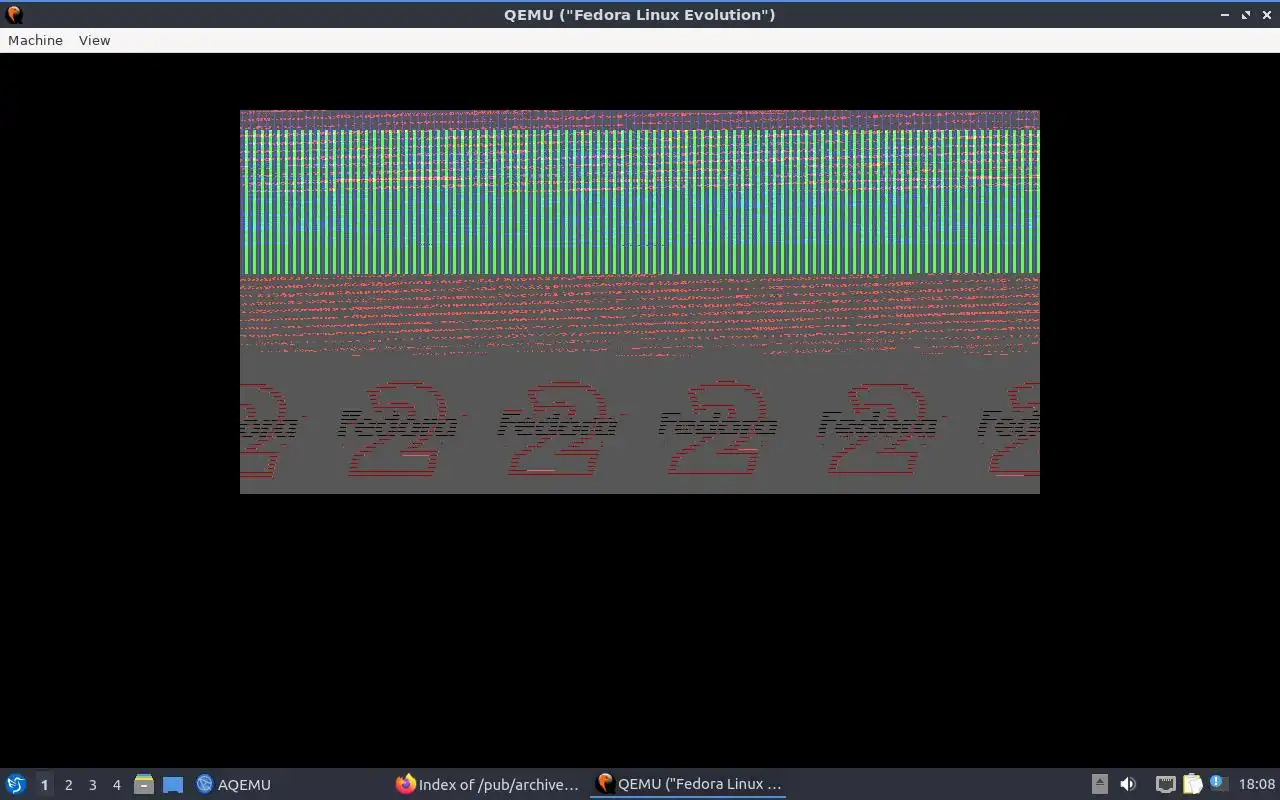Select QEMU Fedora Linux taskbar entry
1280x800 pixels.
[688, 784]
